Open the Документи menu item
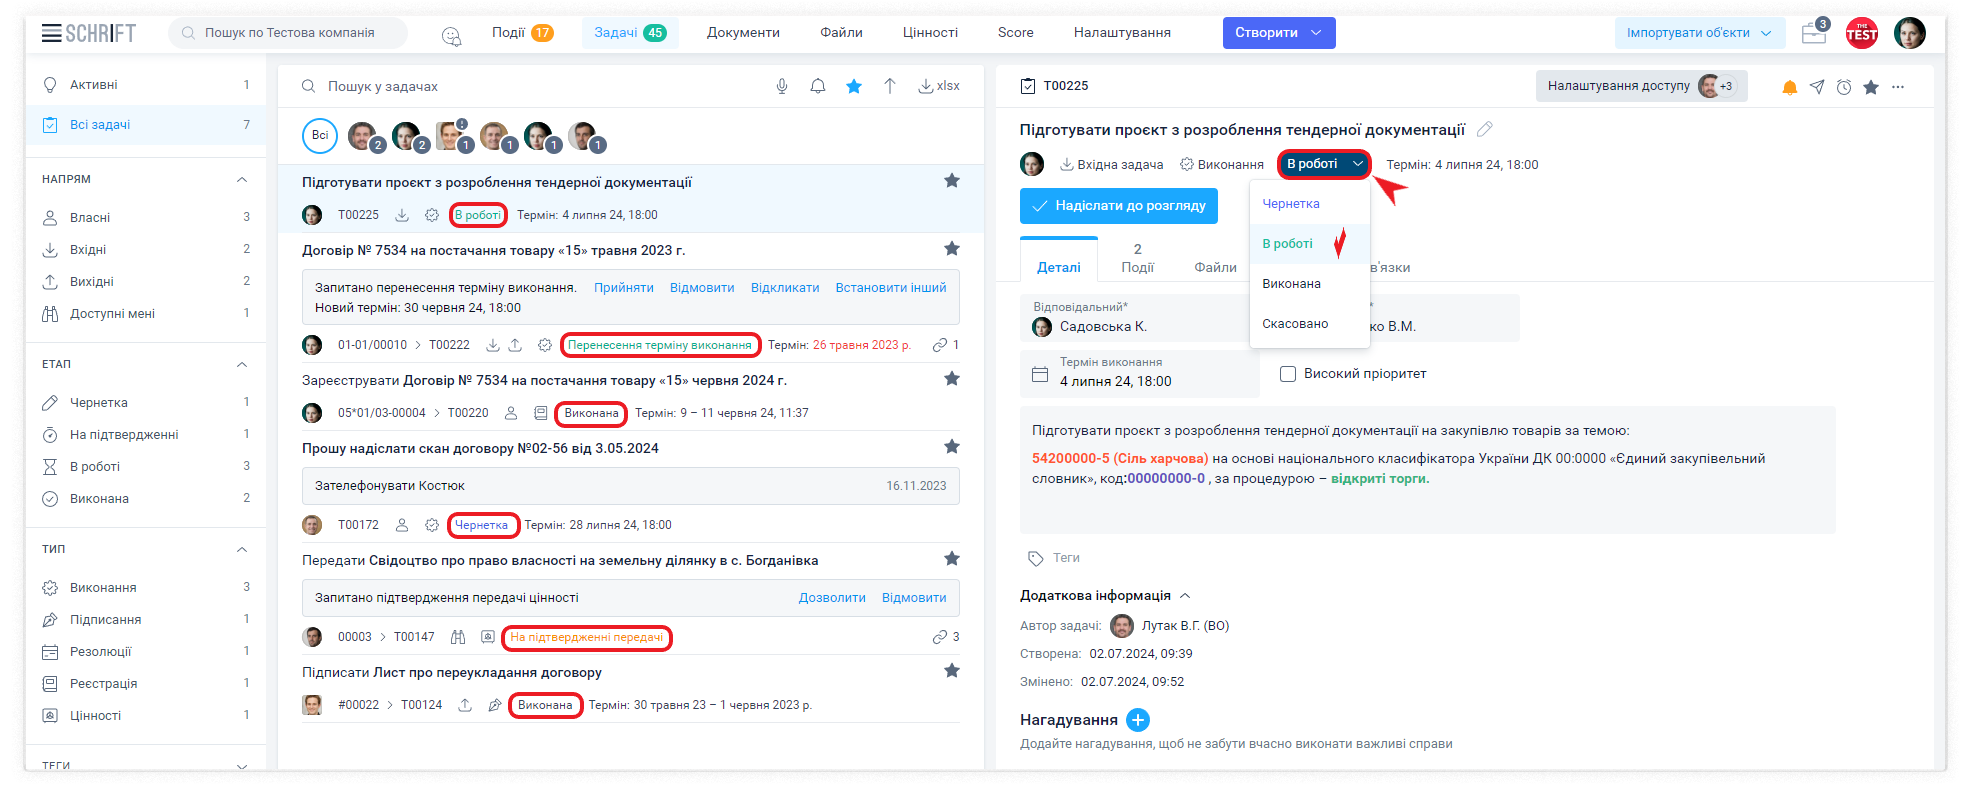This screenshot has height=785, width=1971. click(743, 33)
